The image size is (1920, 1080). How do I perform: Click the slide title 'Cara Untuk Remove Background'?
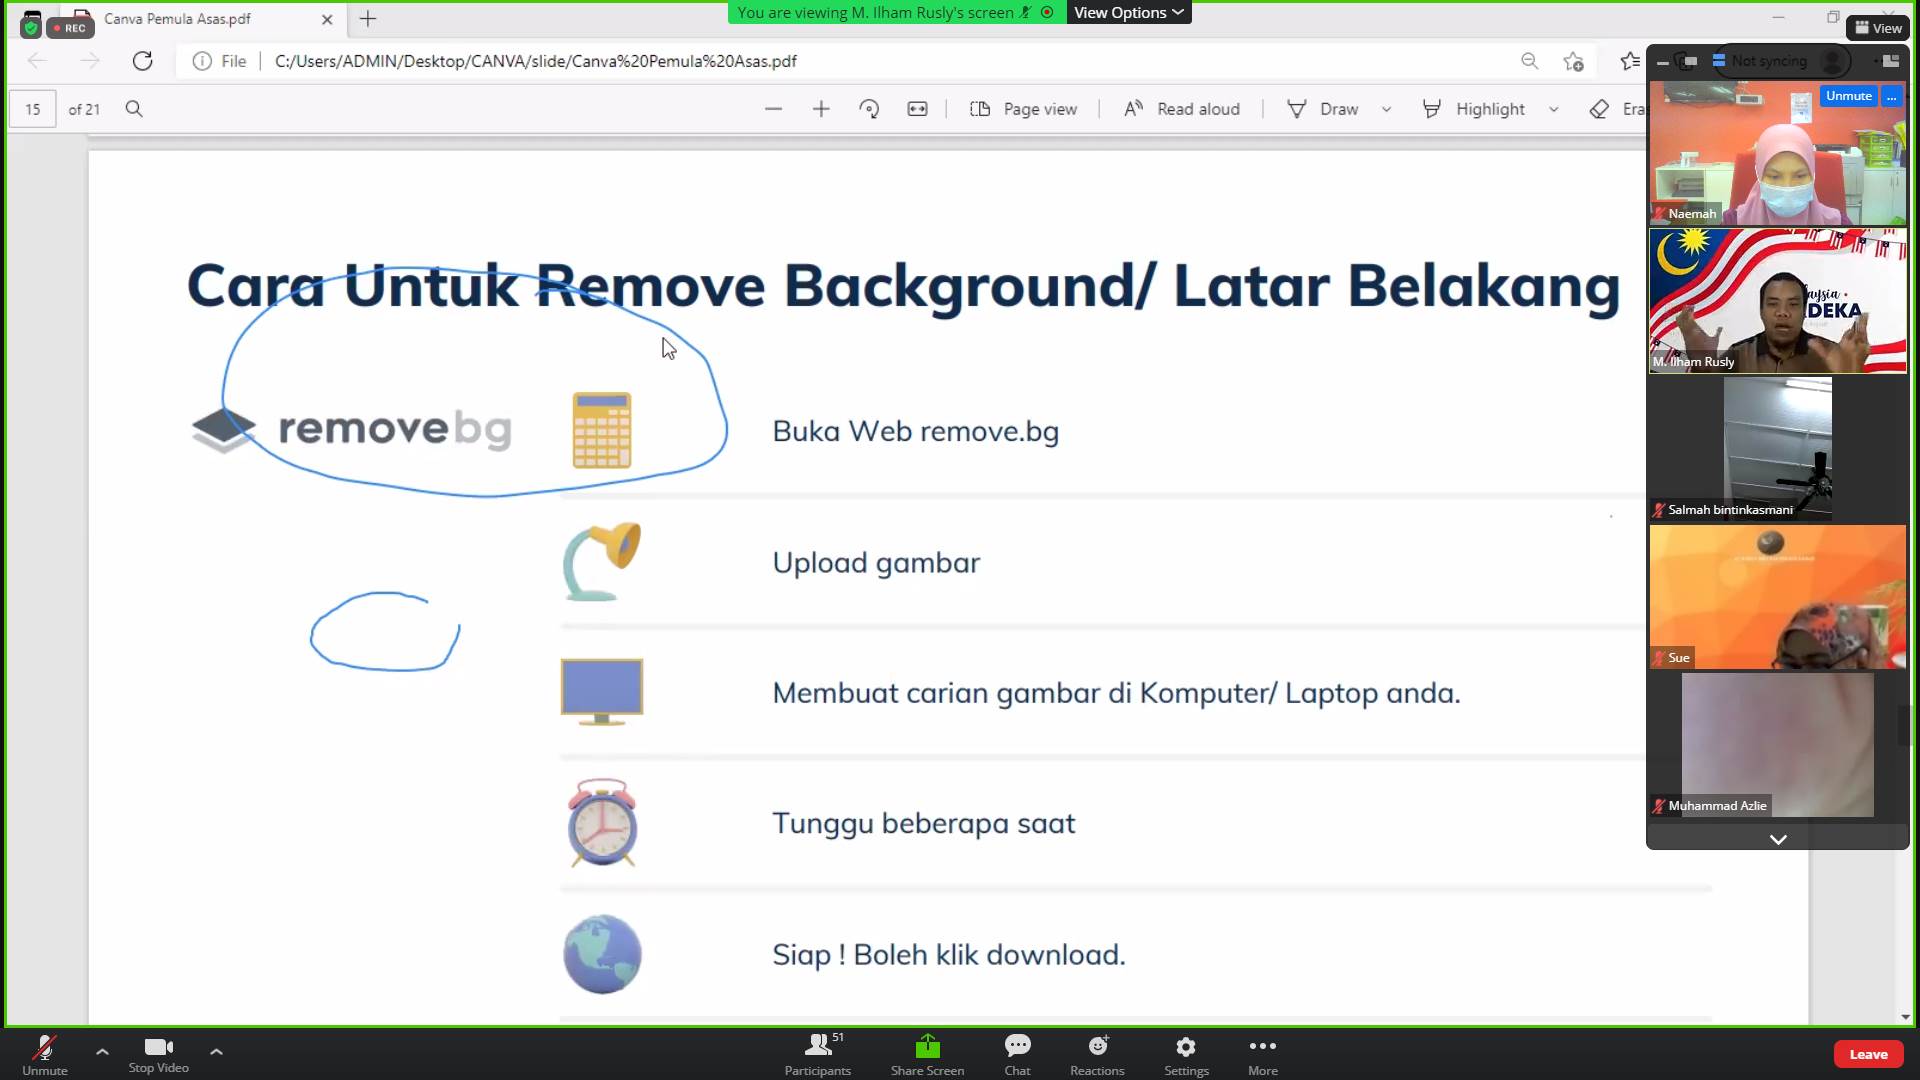[x=903, y=286]
